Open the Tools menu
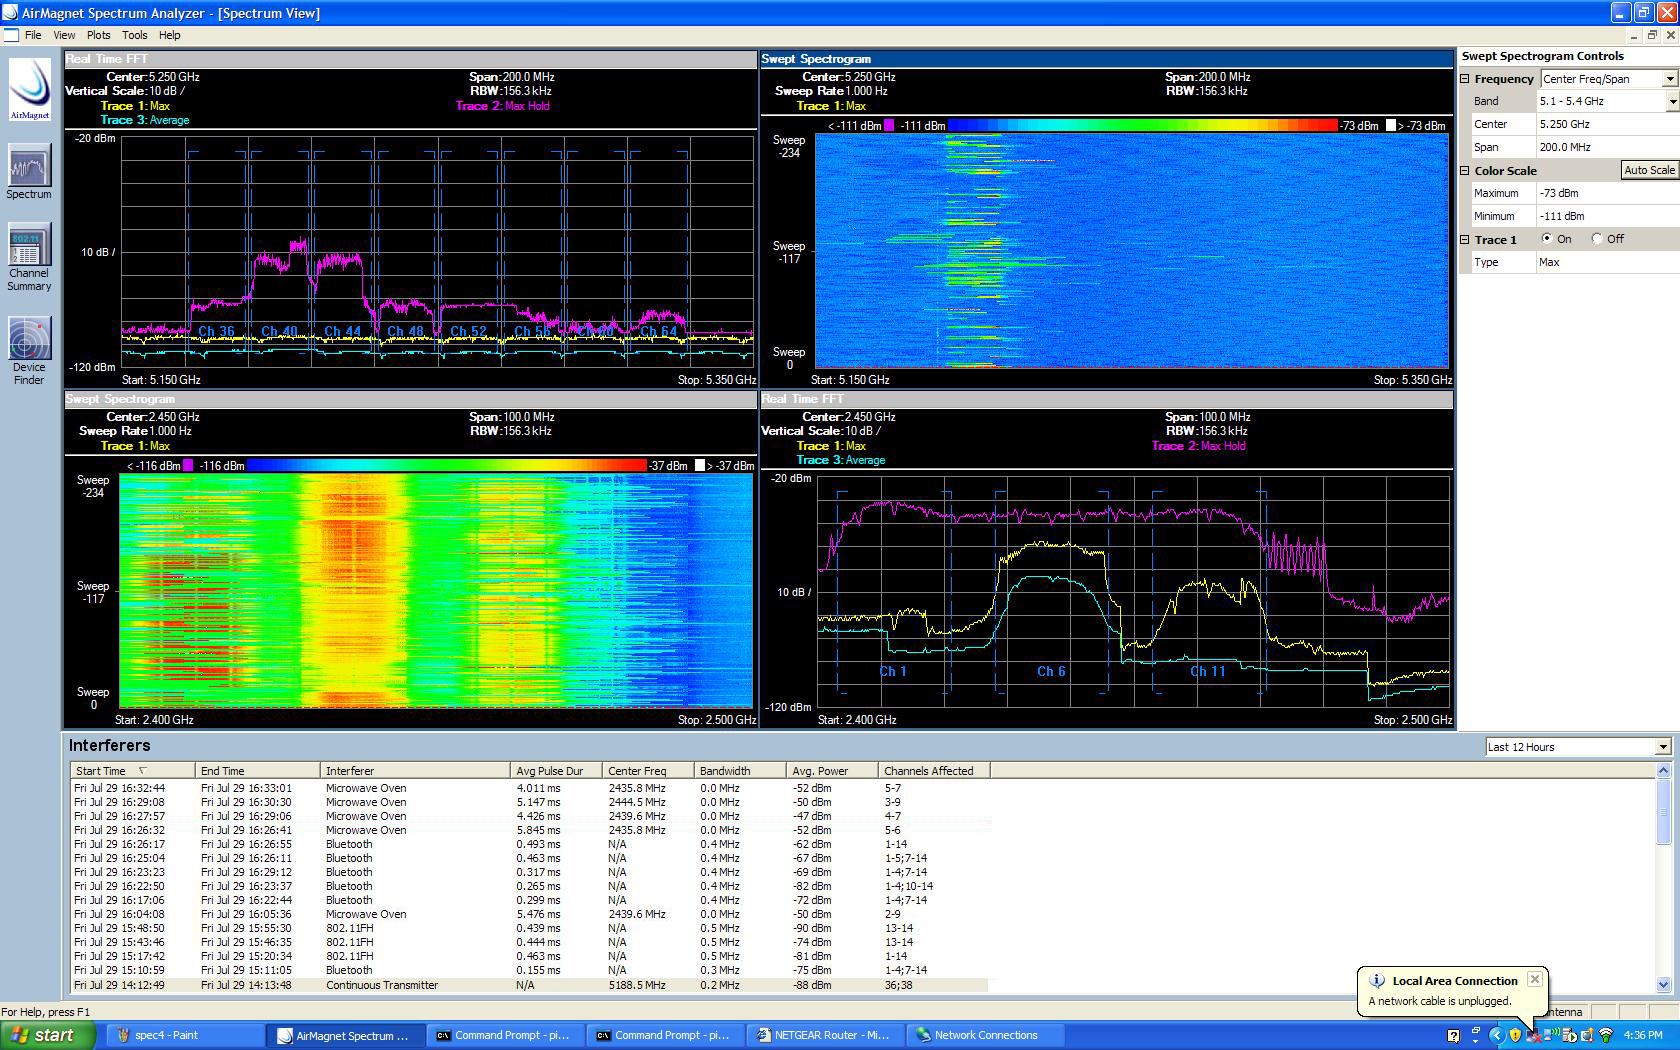 [x=134, y=35]
